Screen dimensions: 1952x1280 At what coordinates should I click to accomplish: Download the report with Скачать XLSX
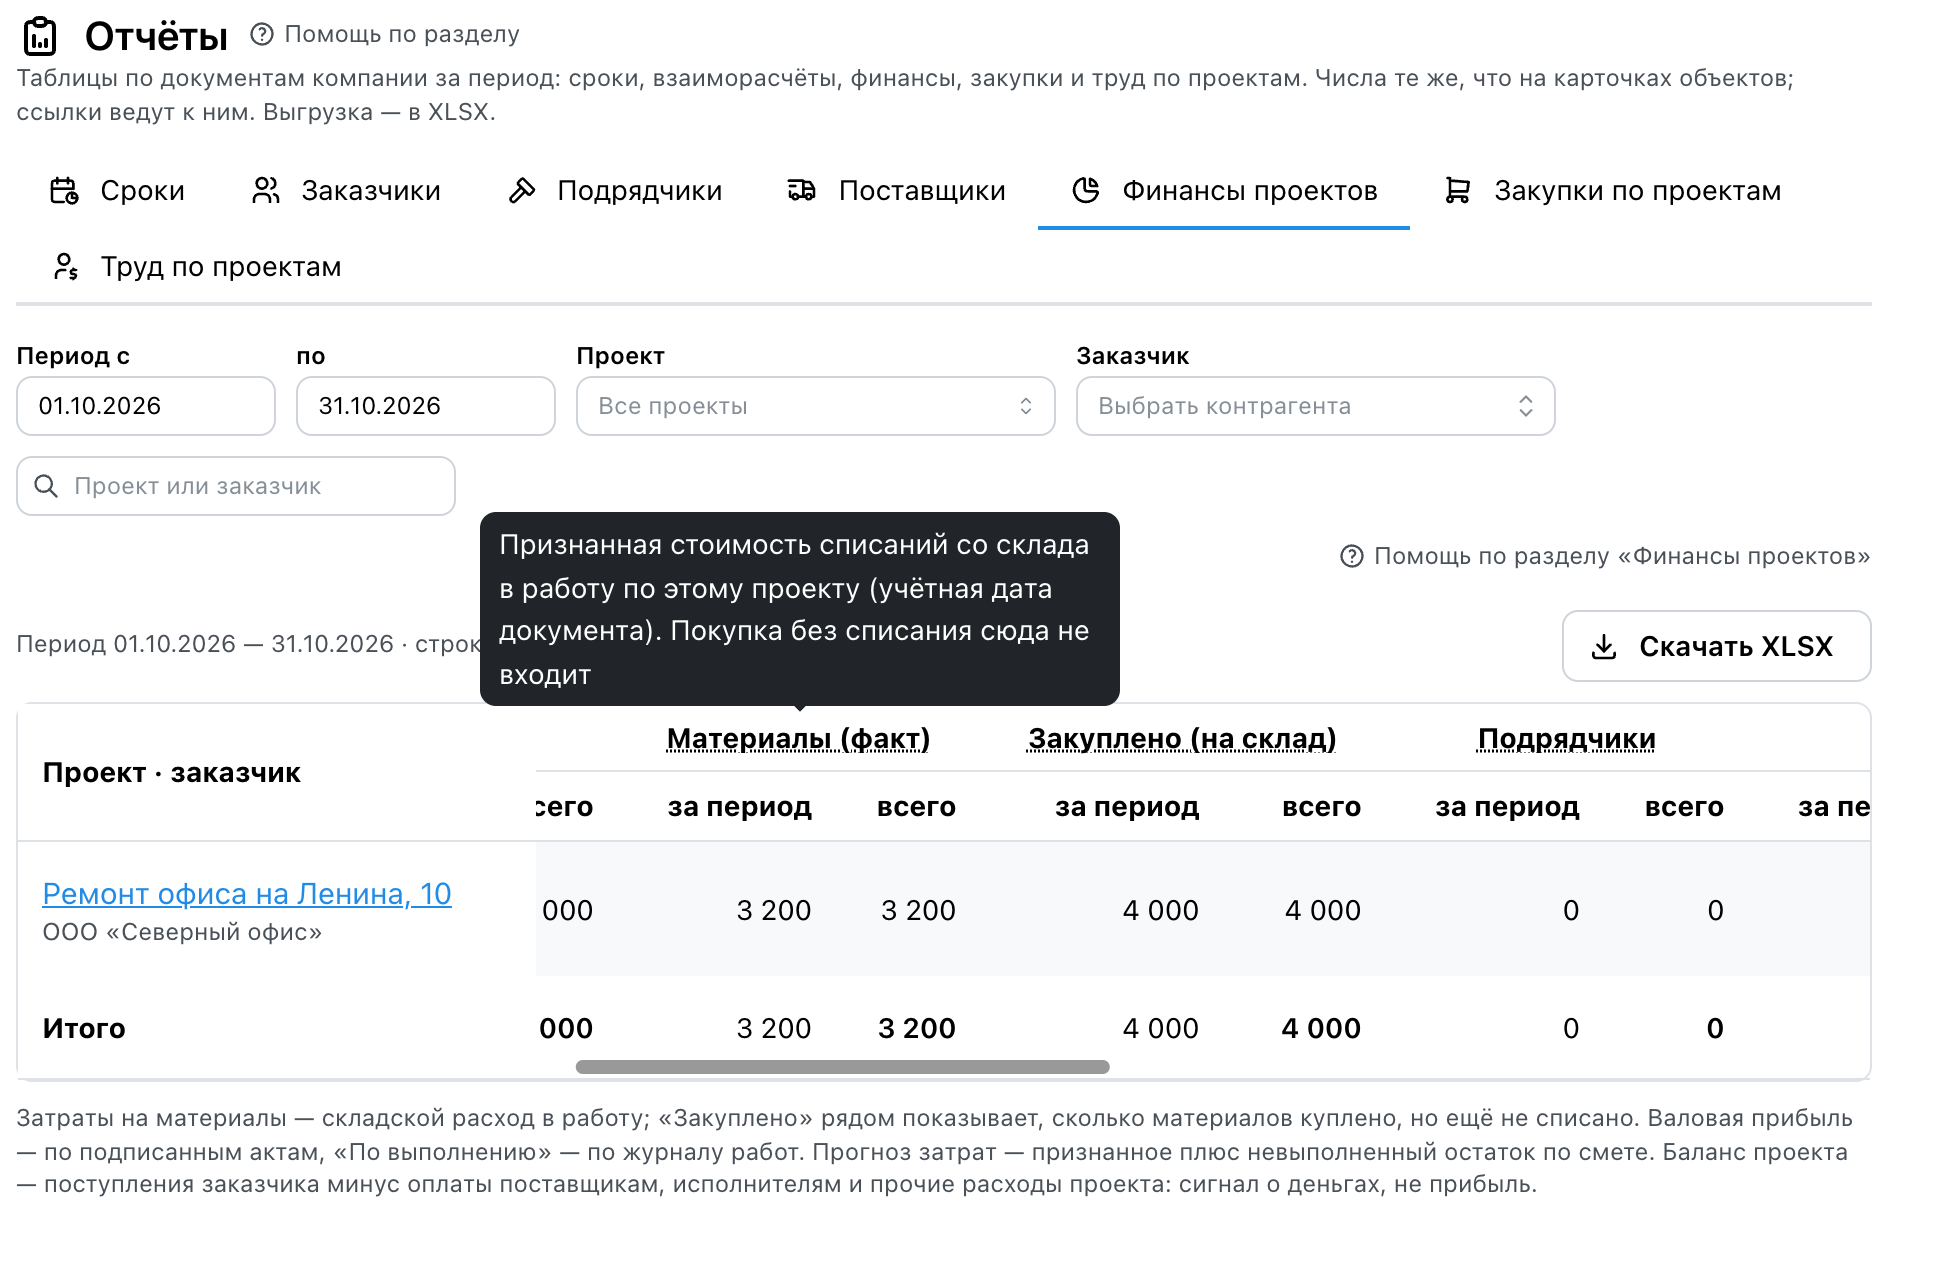click(1717, 646)
